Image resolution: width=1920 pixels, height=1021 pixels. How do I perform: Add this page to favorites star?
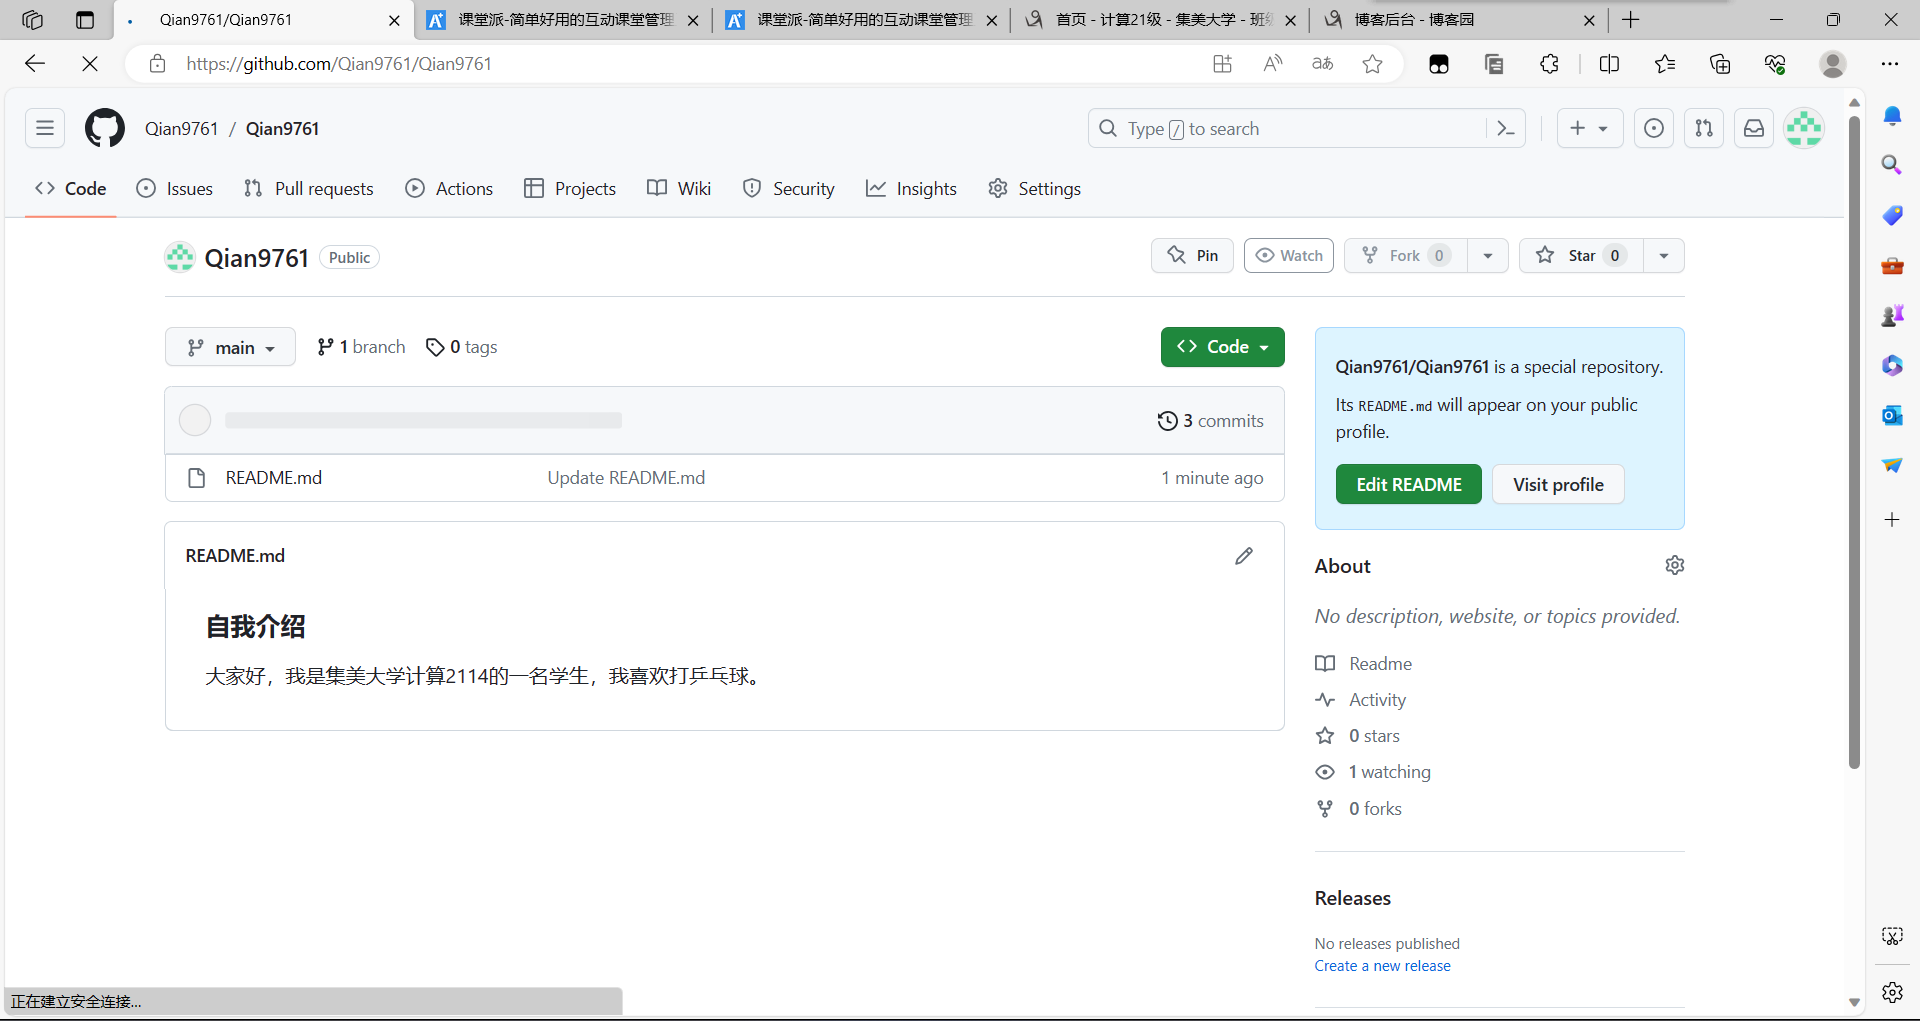coord(1372,64)
